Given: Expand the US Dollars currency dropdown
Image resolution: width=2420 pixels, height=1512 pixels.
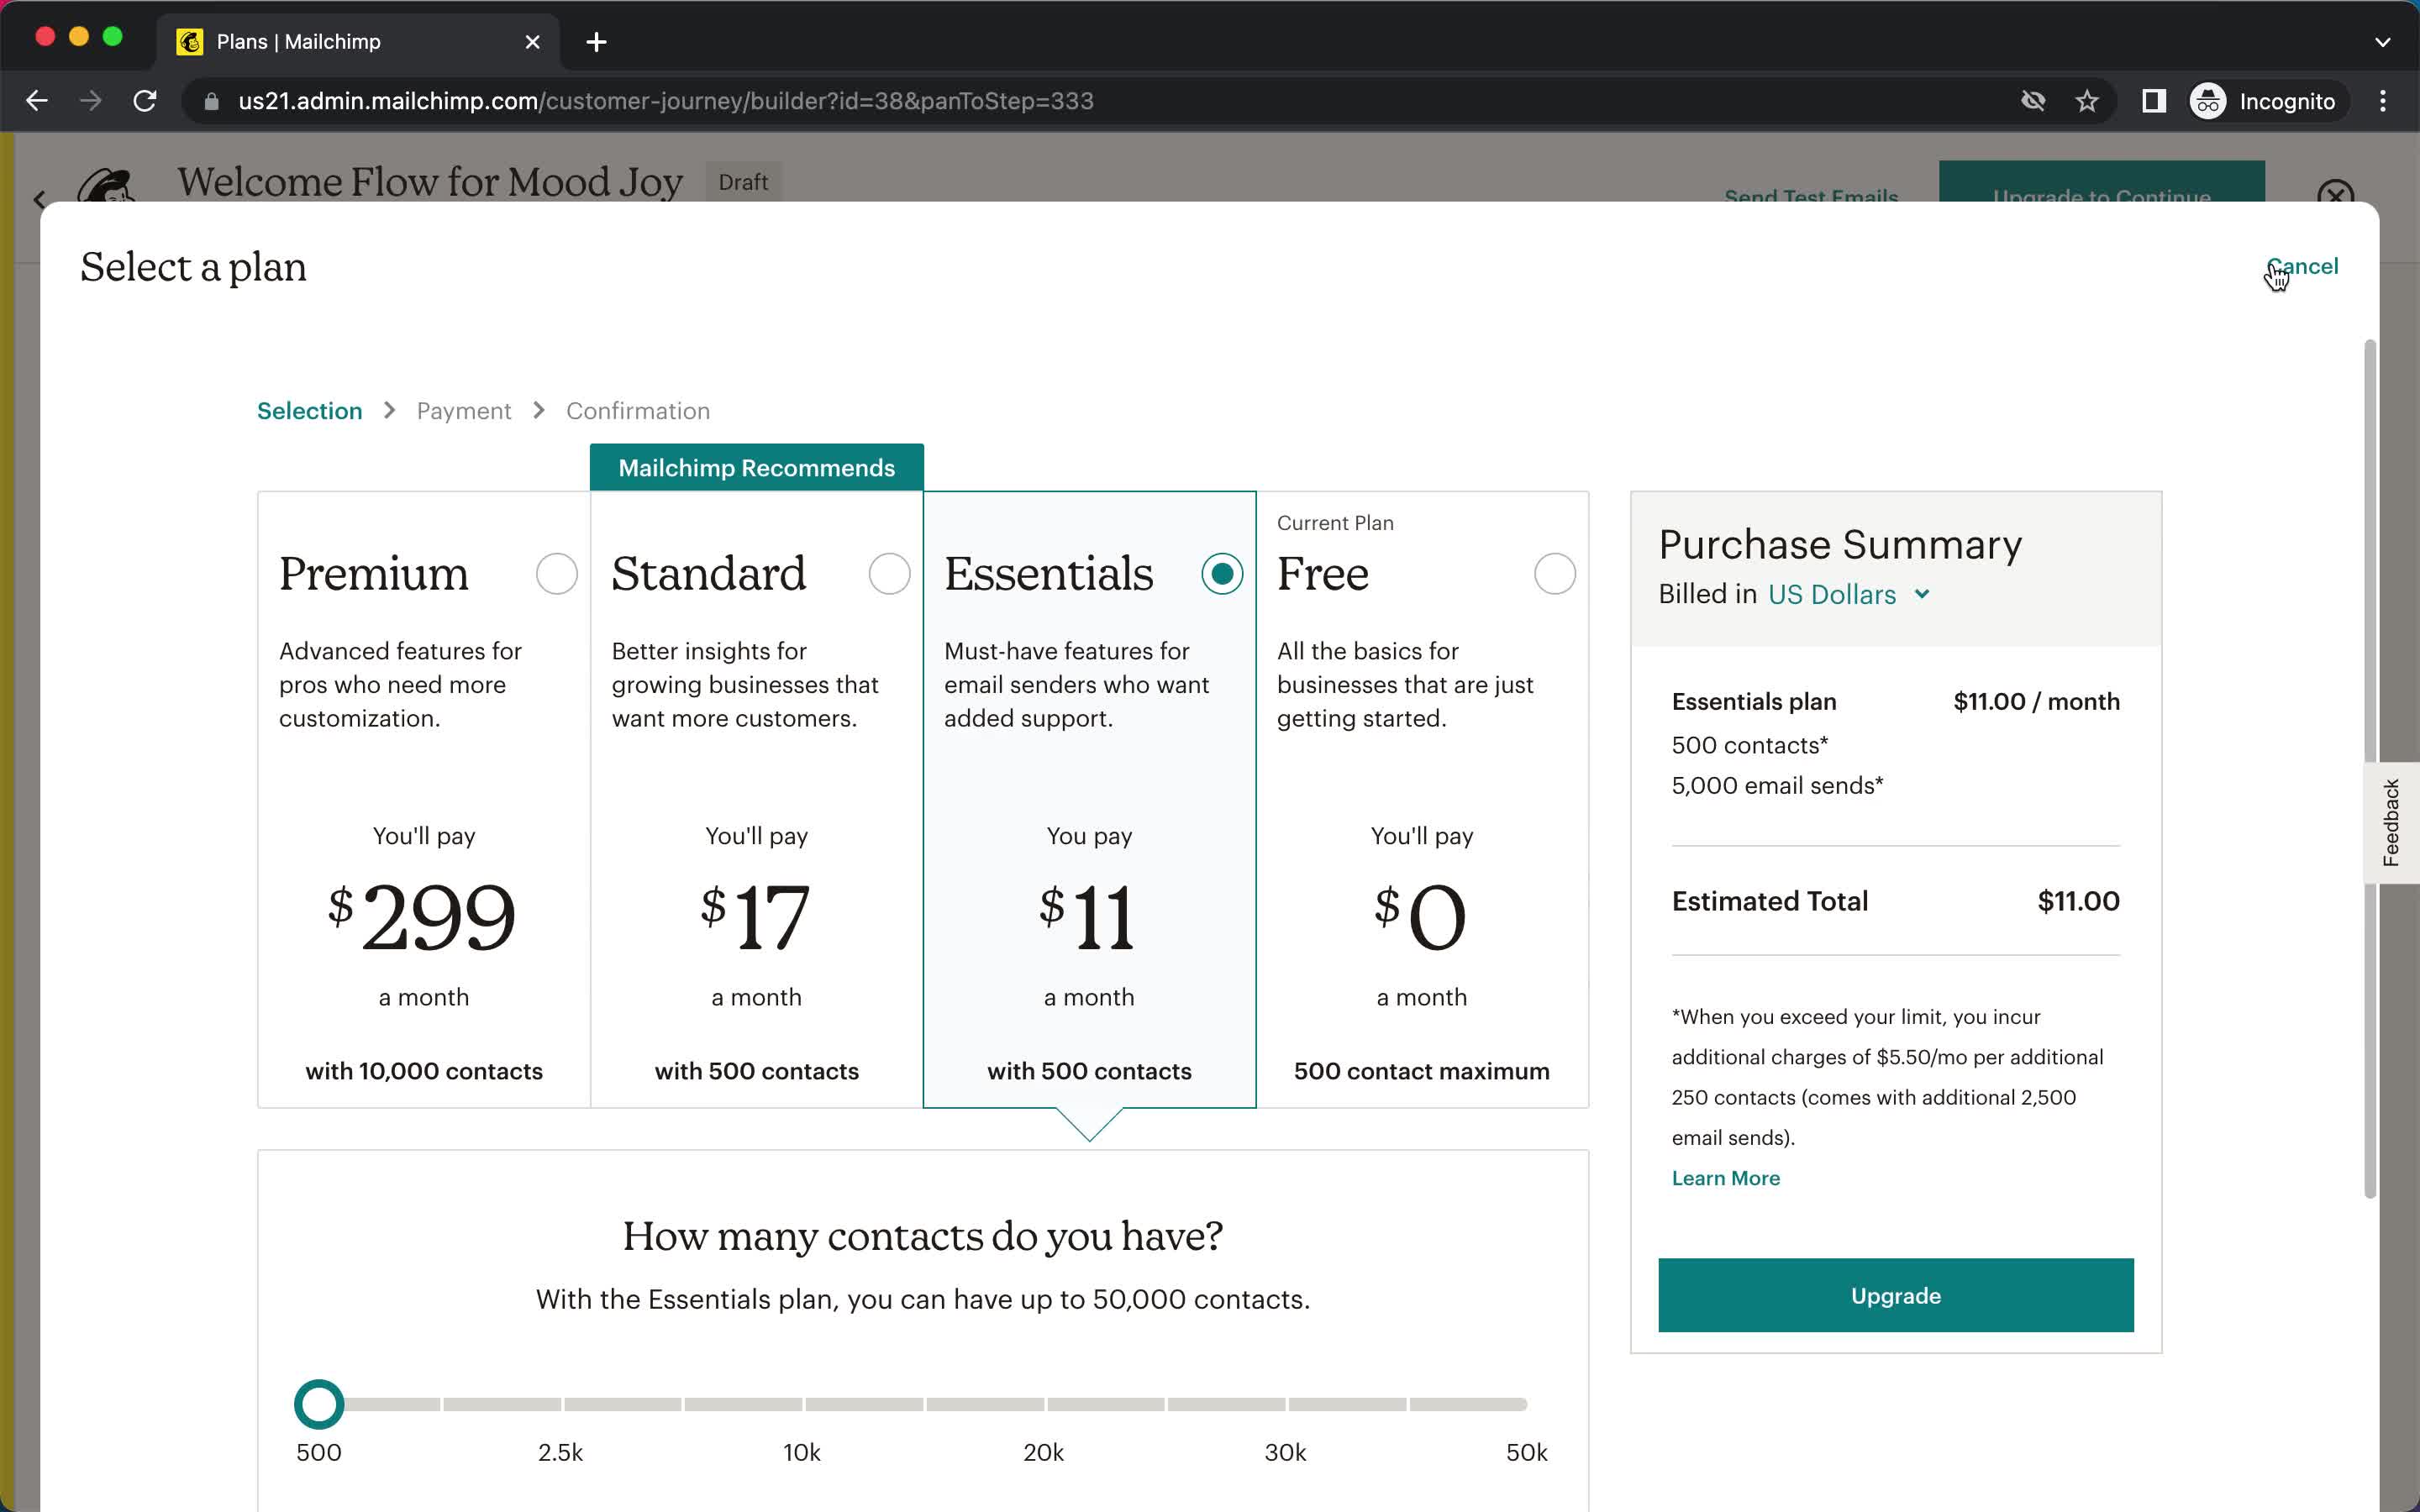Looking at the screenshot, I should click(x=1850, y=594).
